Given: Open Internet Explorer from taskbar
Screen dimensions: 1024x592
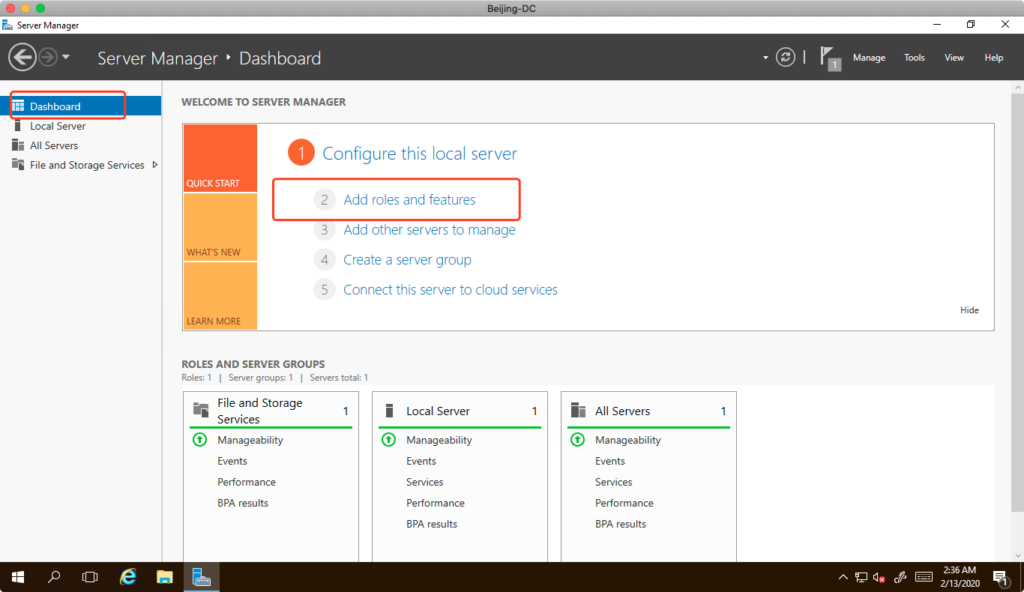Looking at the screenshot, I should coord(128,577).
